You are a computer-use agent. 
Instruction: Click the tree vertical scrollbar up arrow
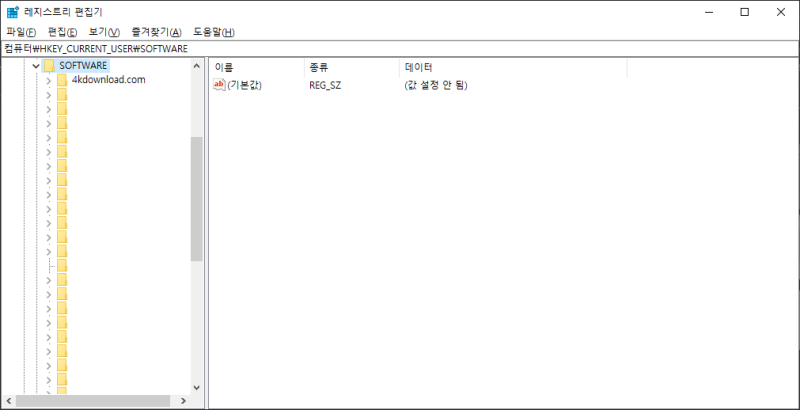[197, 65]
